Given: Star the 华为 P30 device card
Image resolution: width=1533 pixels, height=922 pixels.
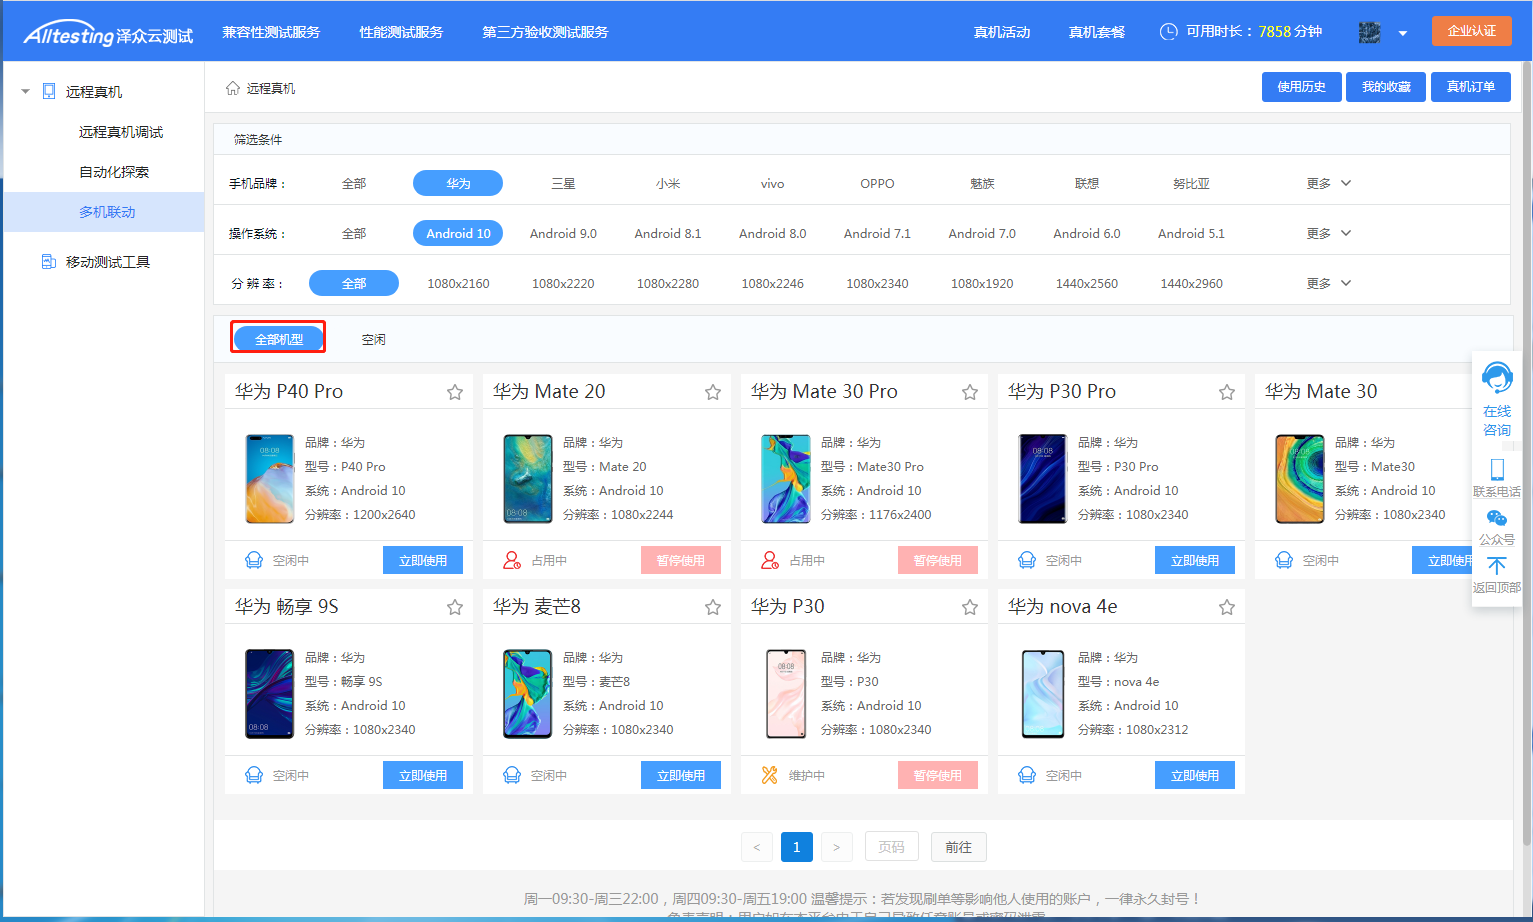Looking at the screenshot, I should point(970,607).
